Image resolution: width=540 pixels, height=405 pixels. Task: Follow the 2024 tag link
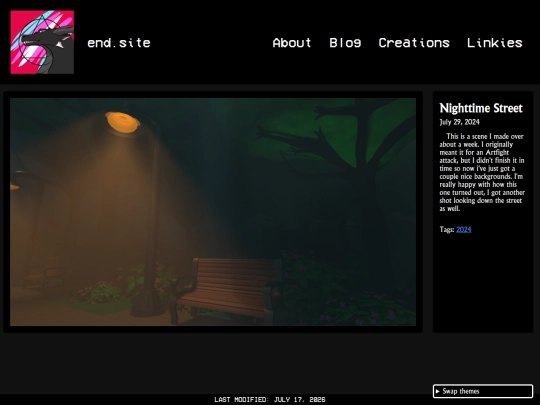(464, 229)
